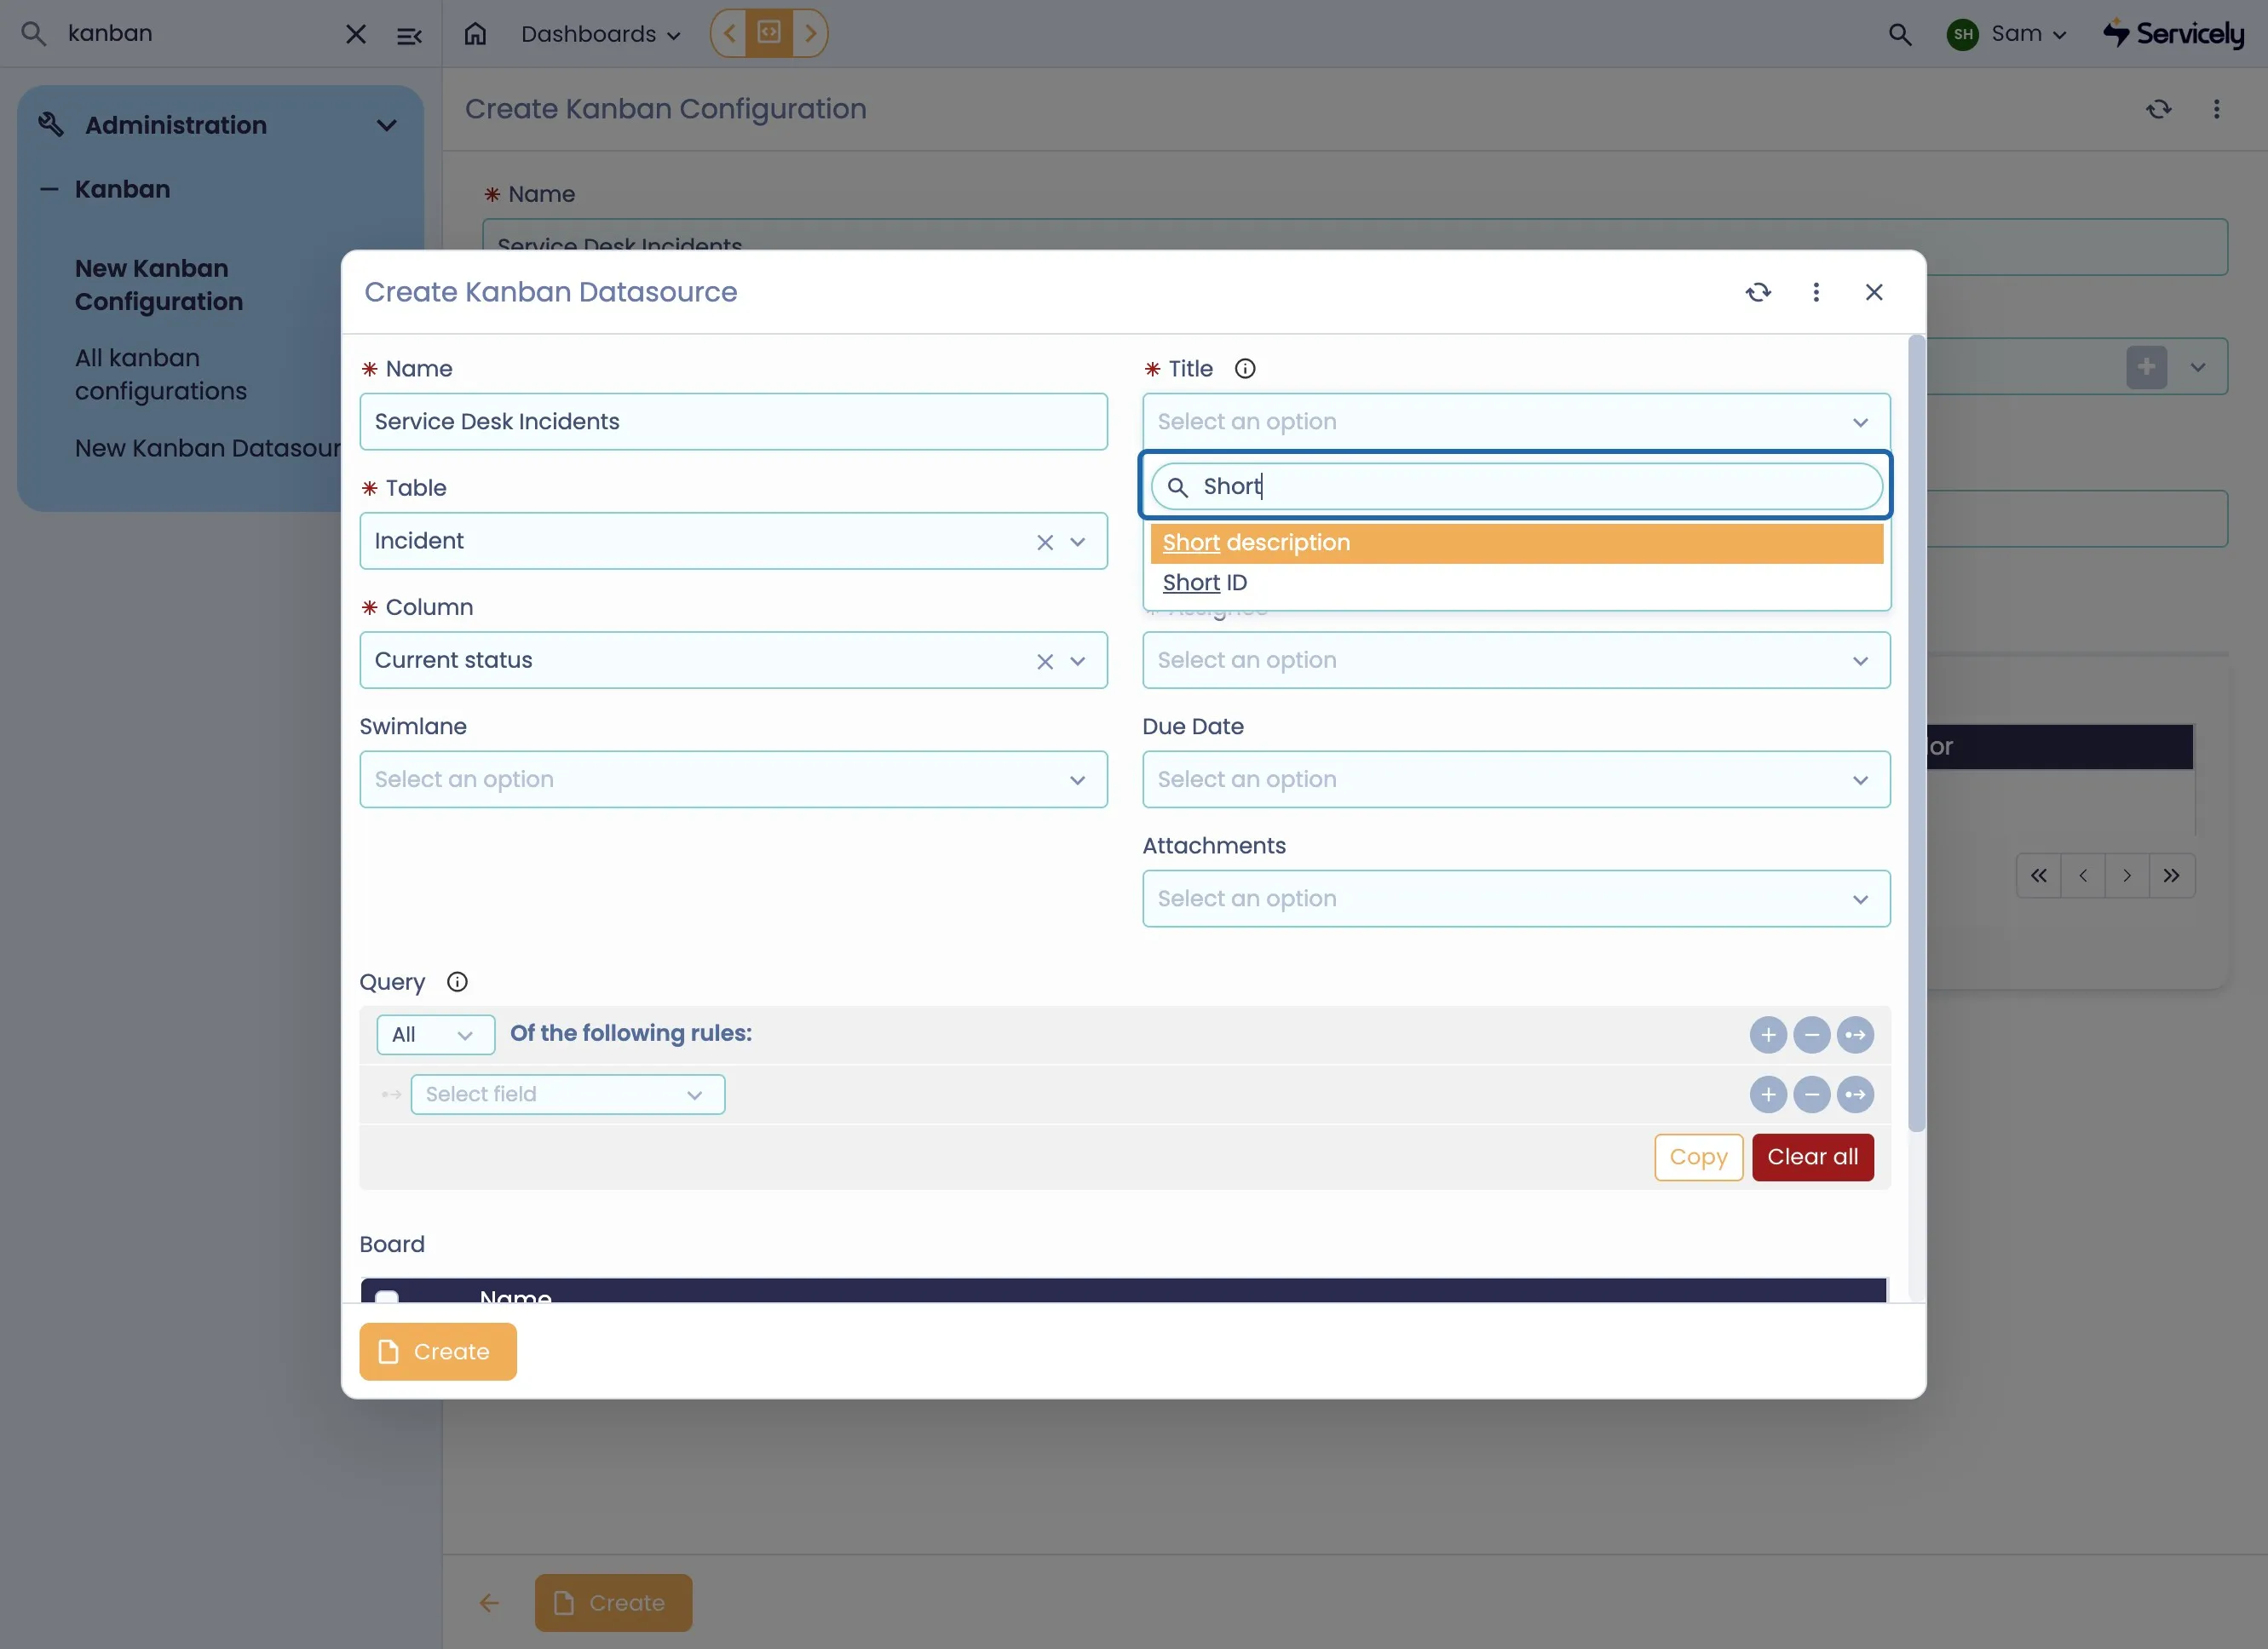
Task: Clear the kanban sidebar search text
Action: point(355,34)
